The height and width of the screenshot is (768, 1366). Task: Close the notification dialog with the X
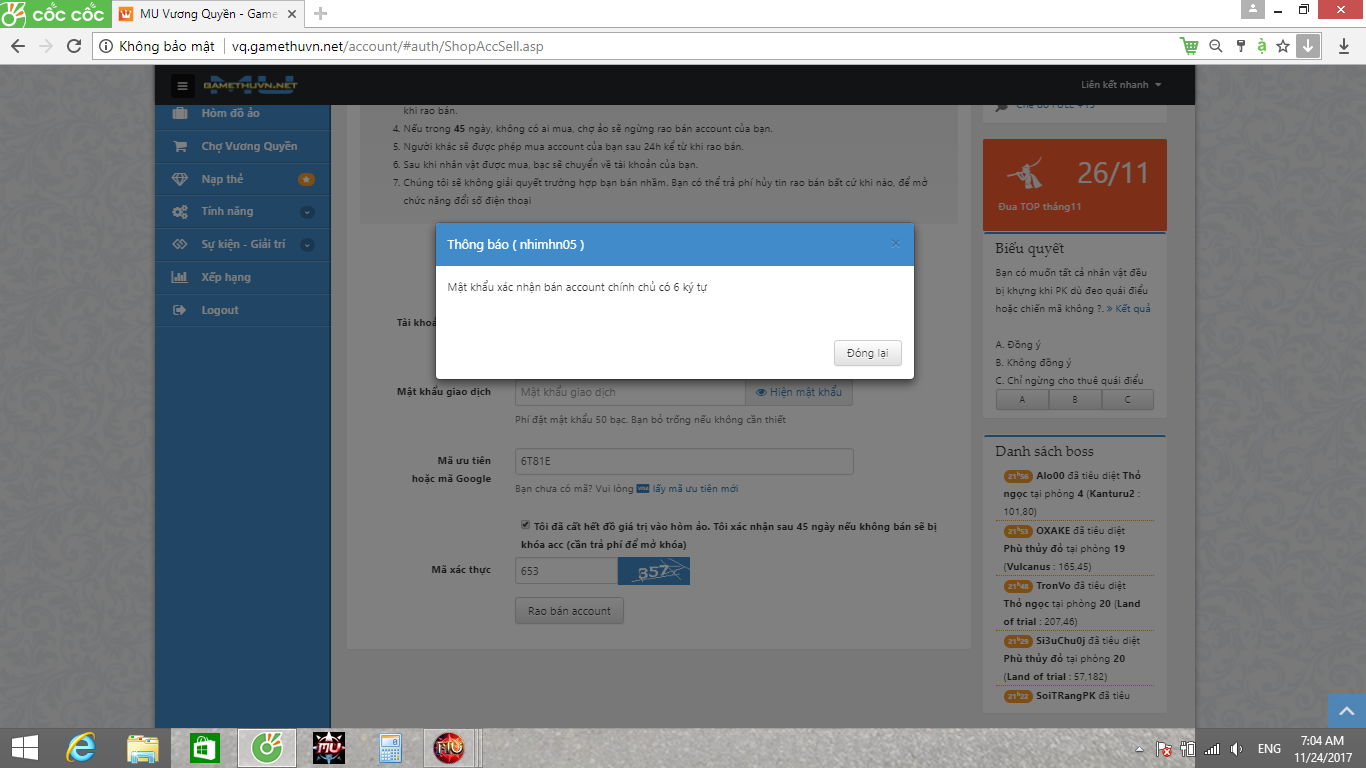(x=895, y=243)
